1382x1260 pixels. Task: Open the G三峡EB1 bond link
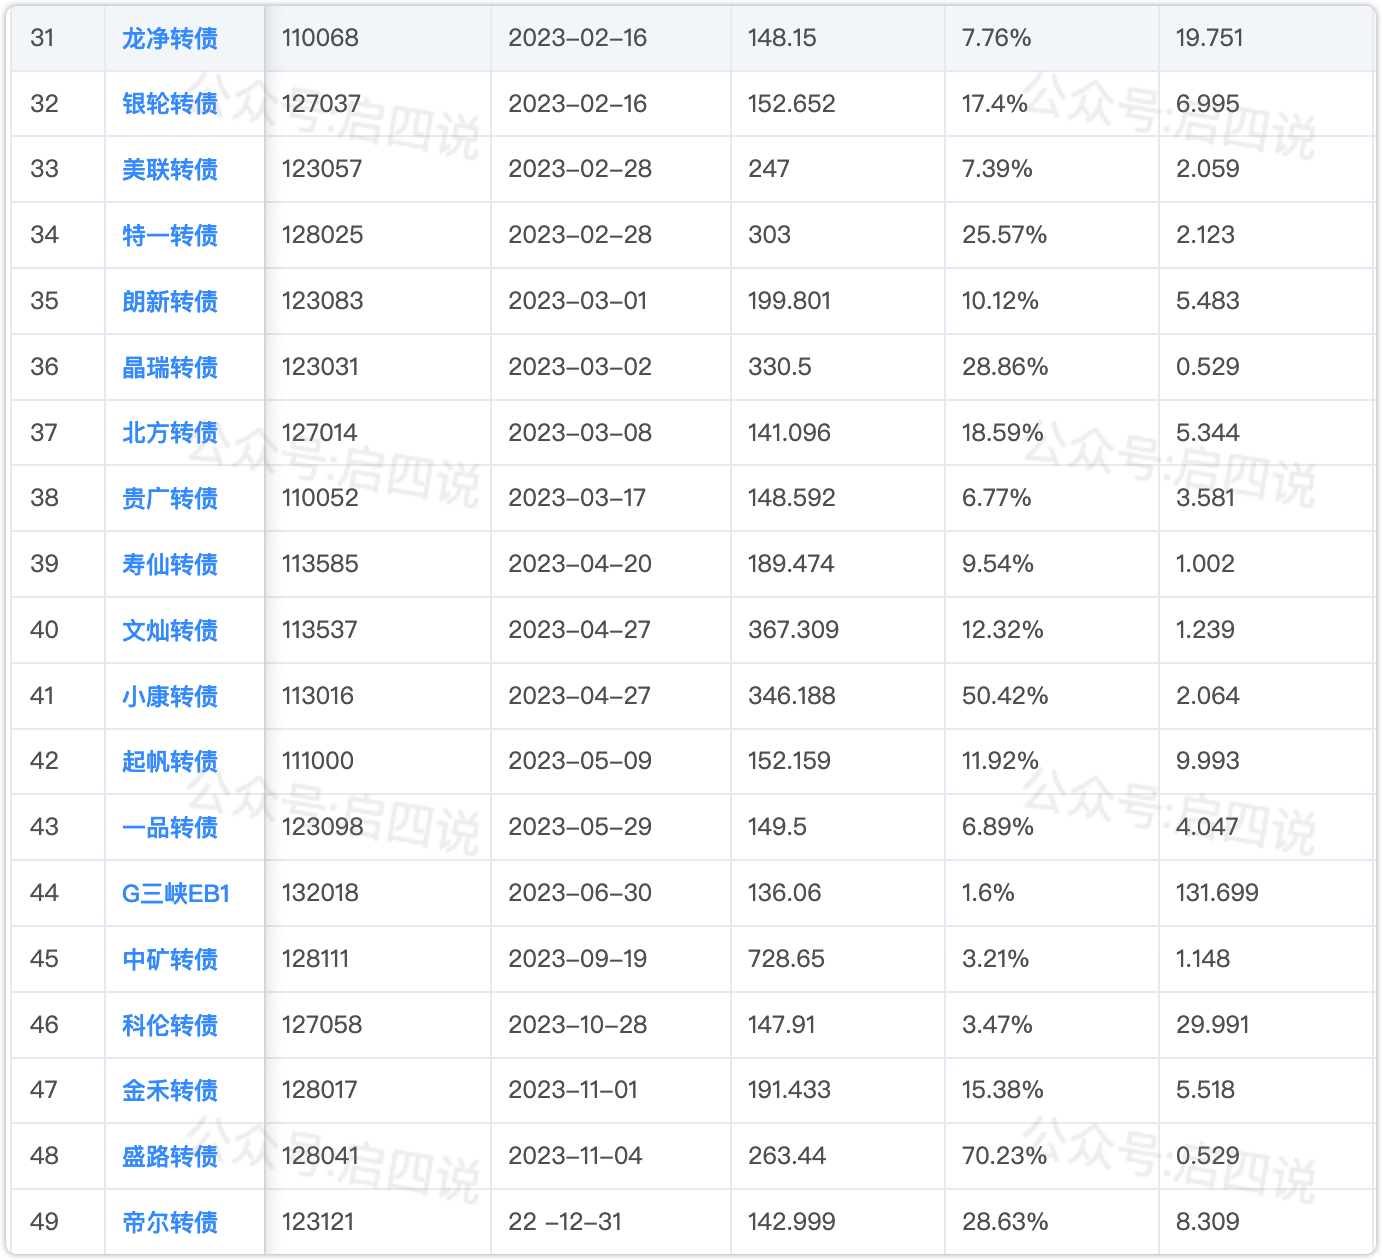point(176,893)
